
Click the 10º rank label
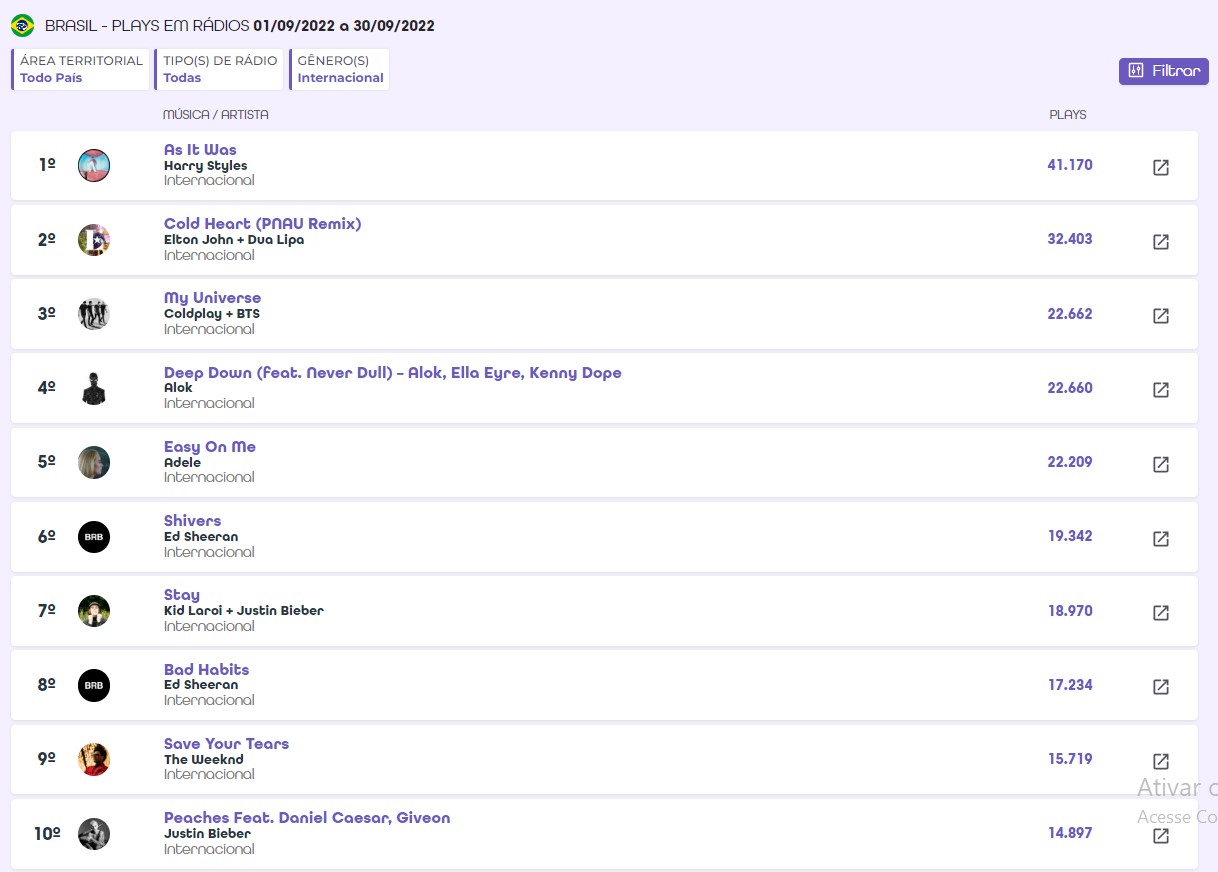pyautogui.click(x=47, y=834)
